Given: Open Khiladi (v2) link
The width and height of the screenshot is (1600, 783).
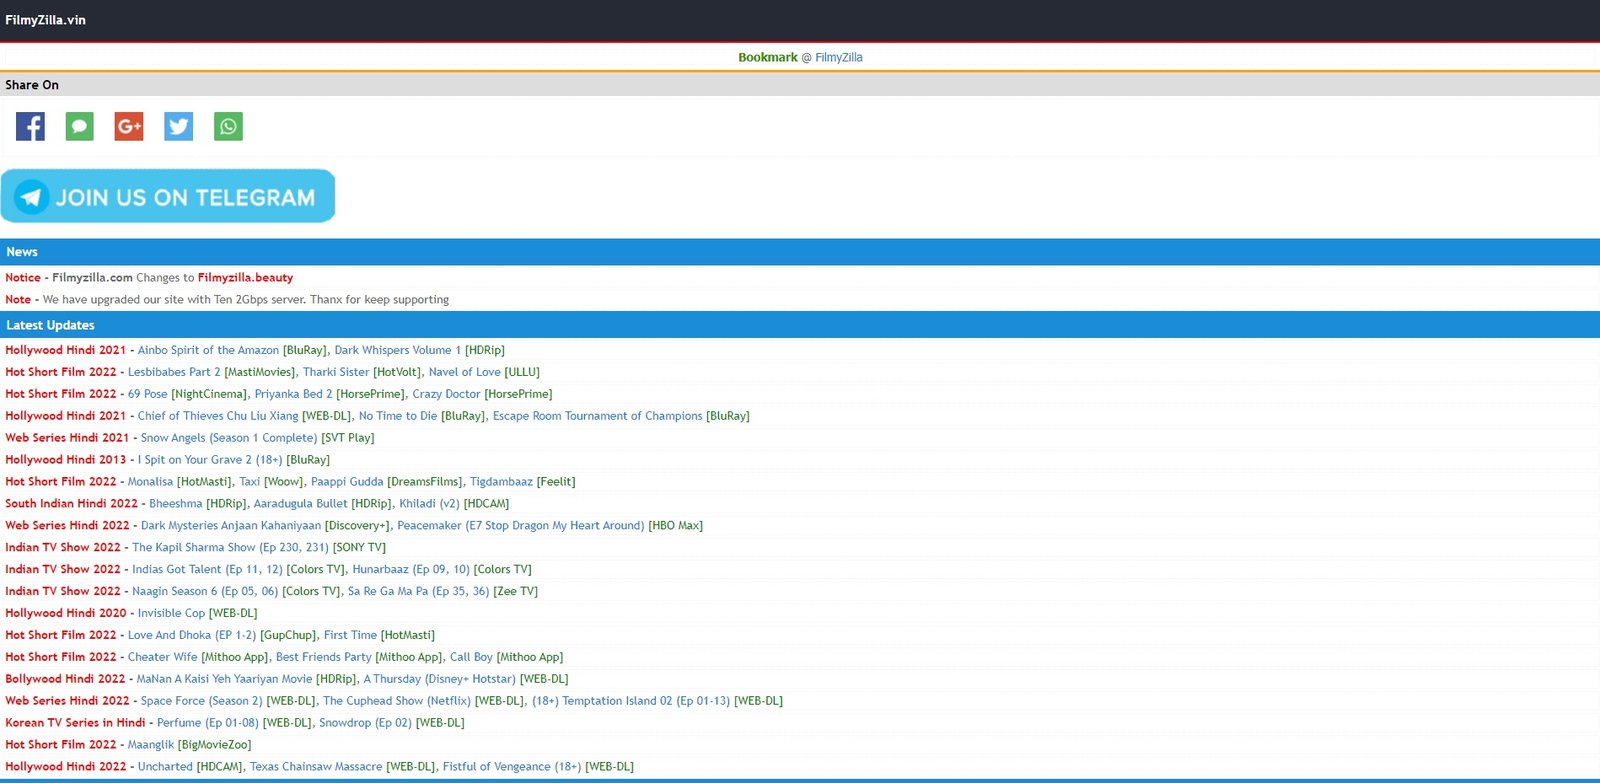Looking at the screenshot, I should tap(429, 504).
